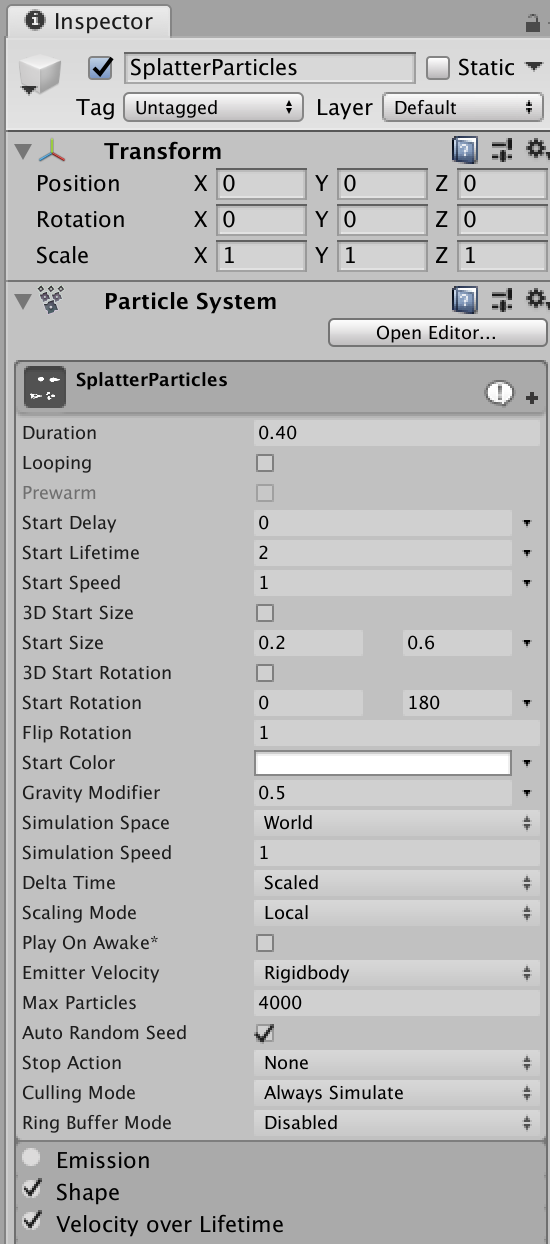The width and height of the screenshot is (550, 1244).
Task: Click the GameObject cube icon picker
Action: pyautogui.click(x=40, y=75)
